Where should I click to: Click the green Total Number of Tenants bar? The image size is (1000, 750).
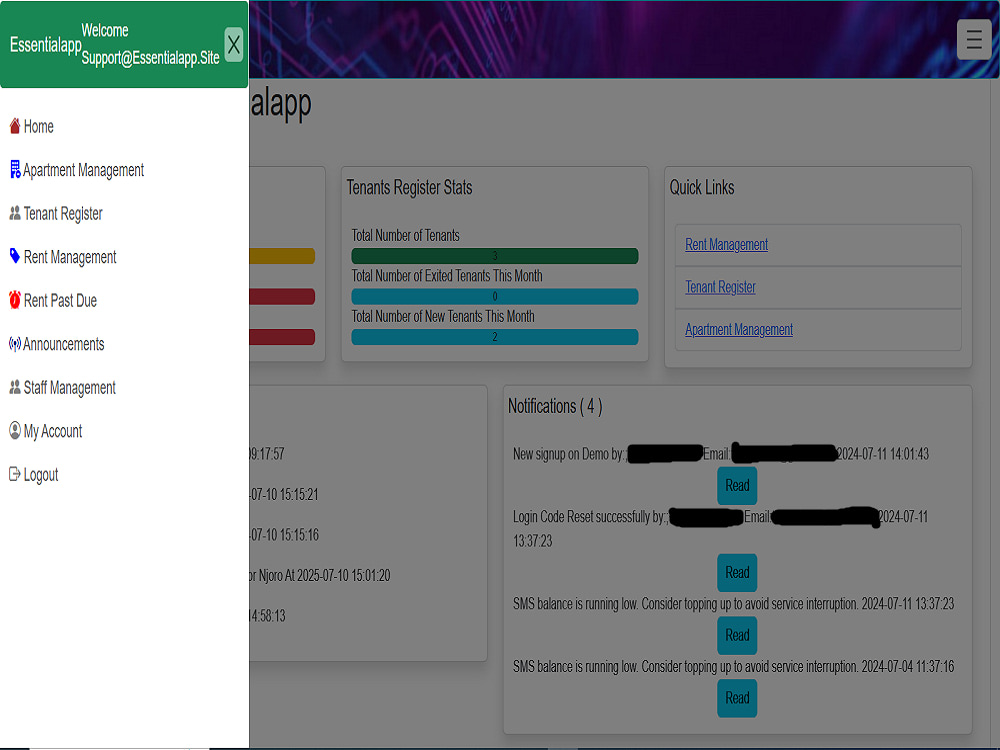(x=495, y=256)
